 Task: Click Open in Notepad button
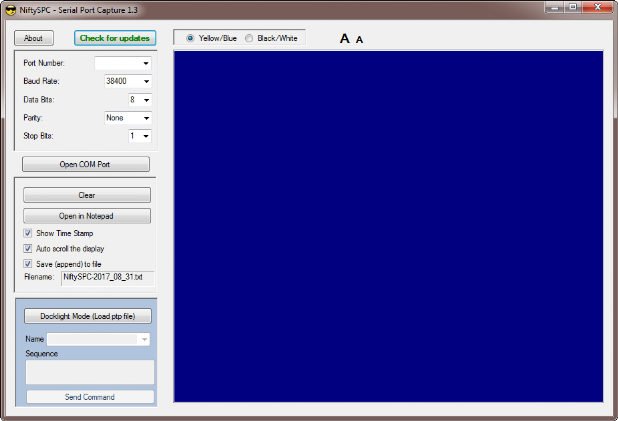click(x=87, y=216)
